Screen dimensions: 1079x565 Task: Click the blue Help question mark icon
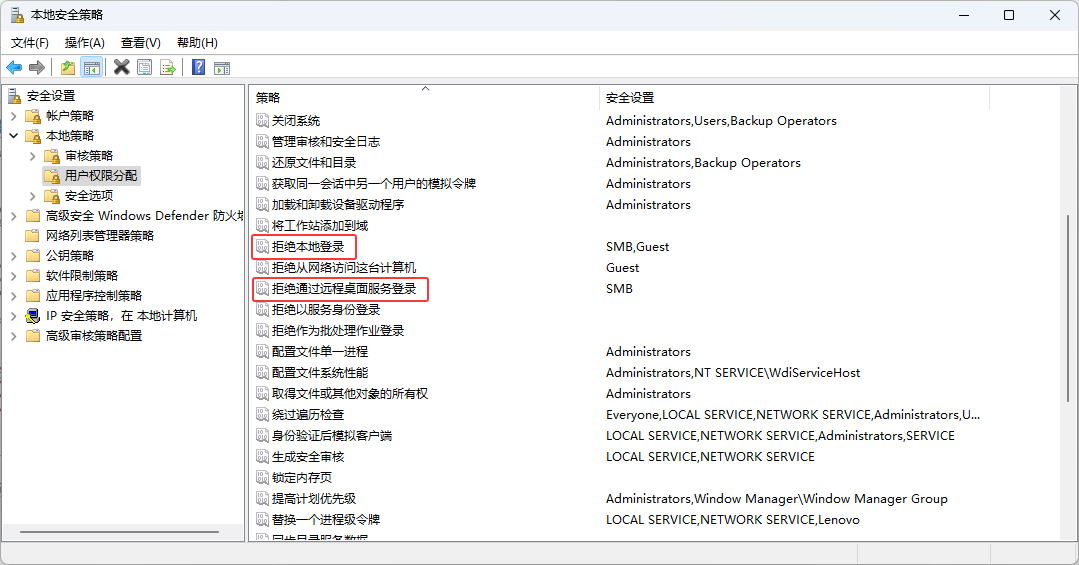[198, 67]
